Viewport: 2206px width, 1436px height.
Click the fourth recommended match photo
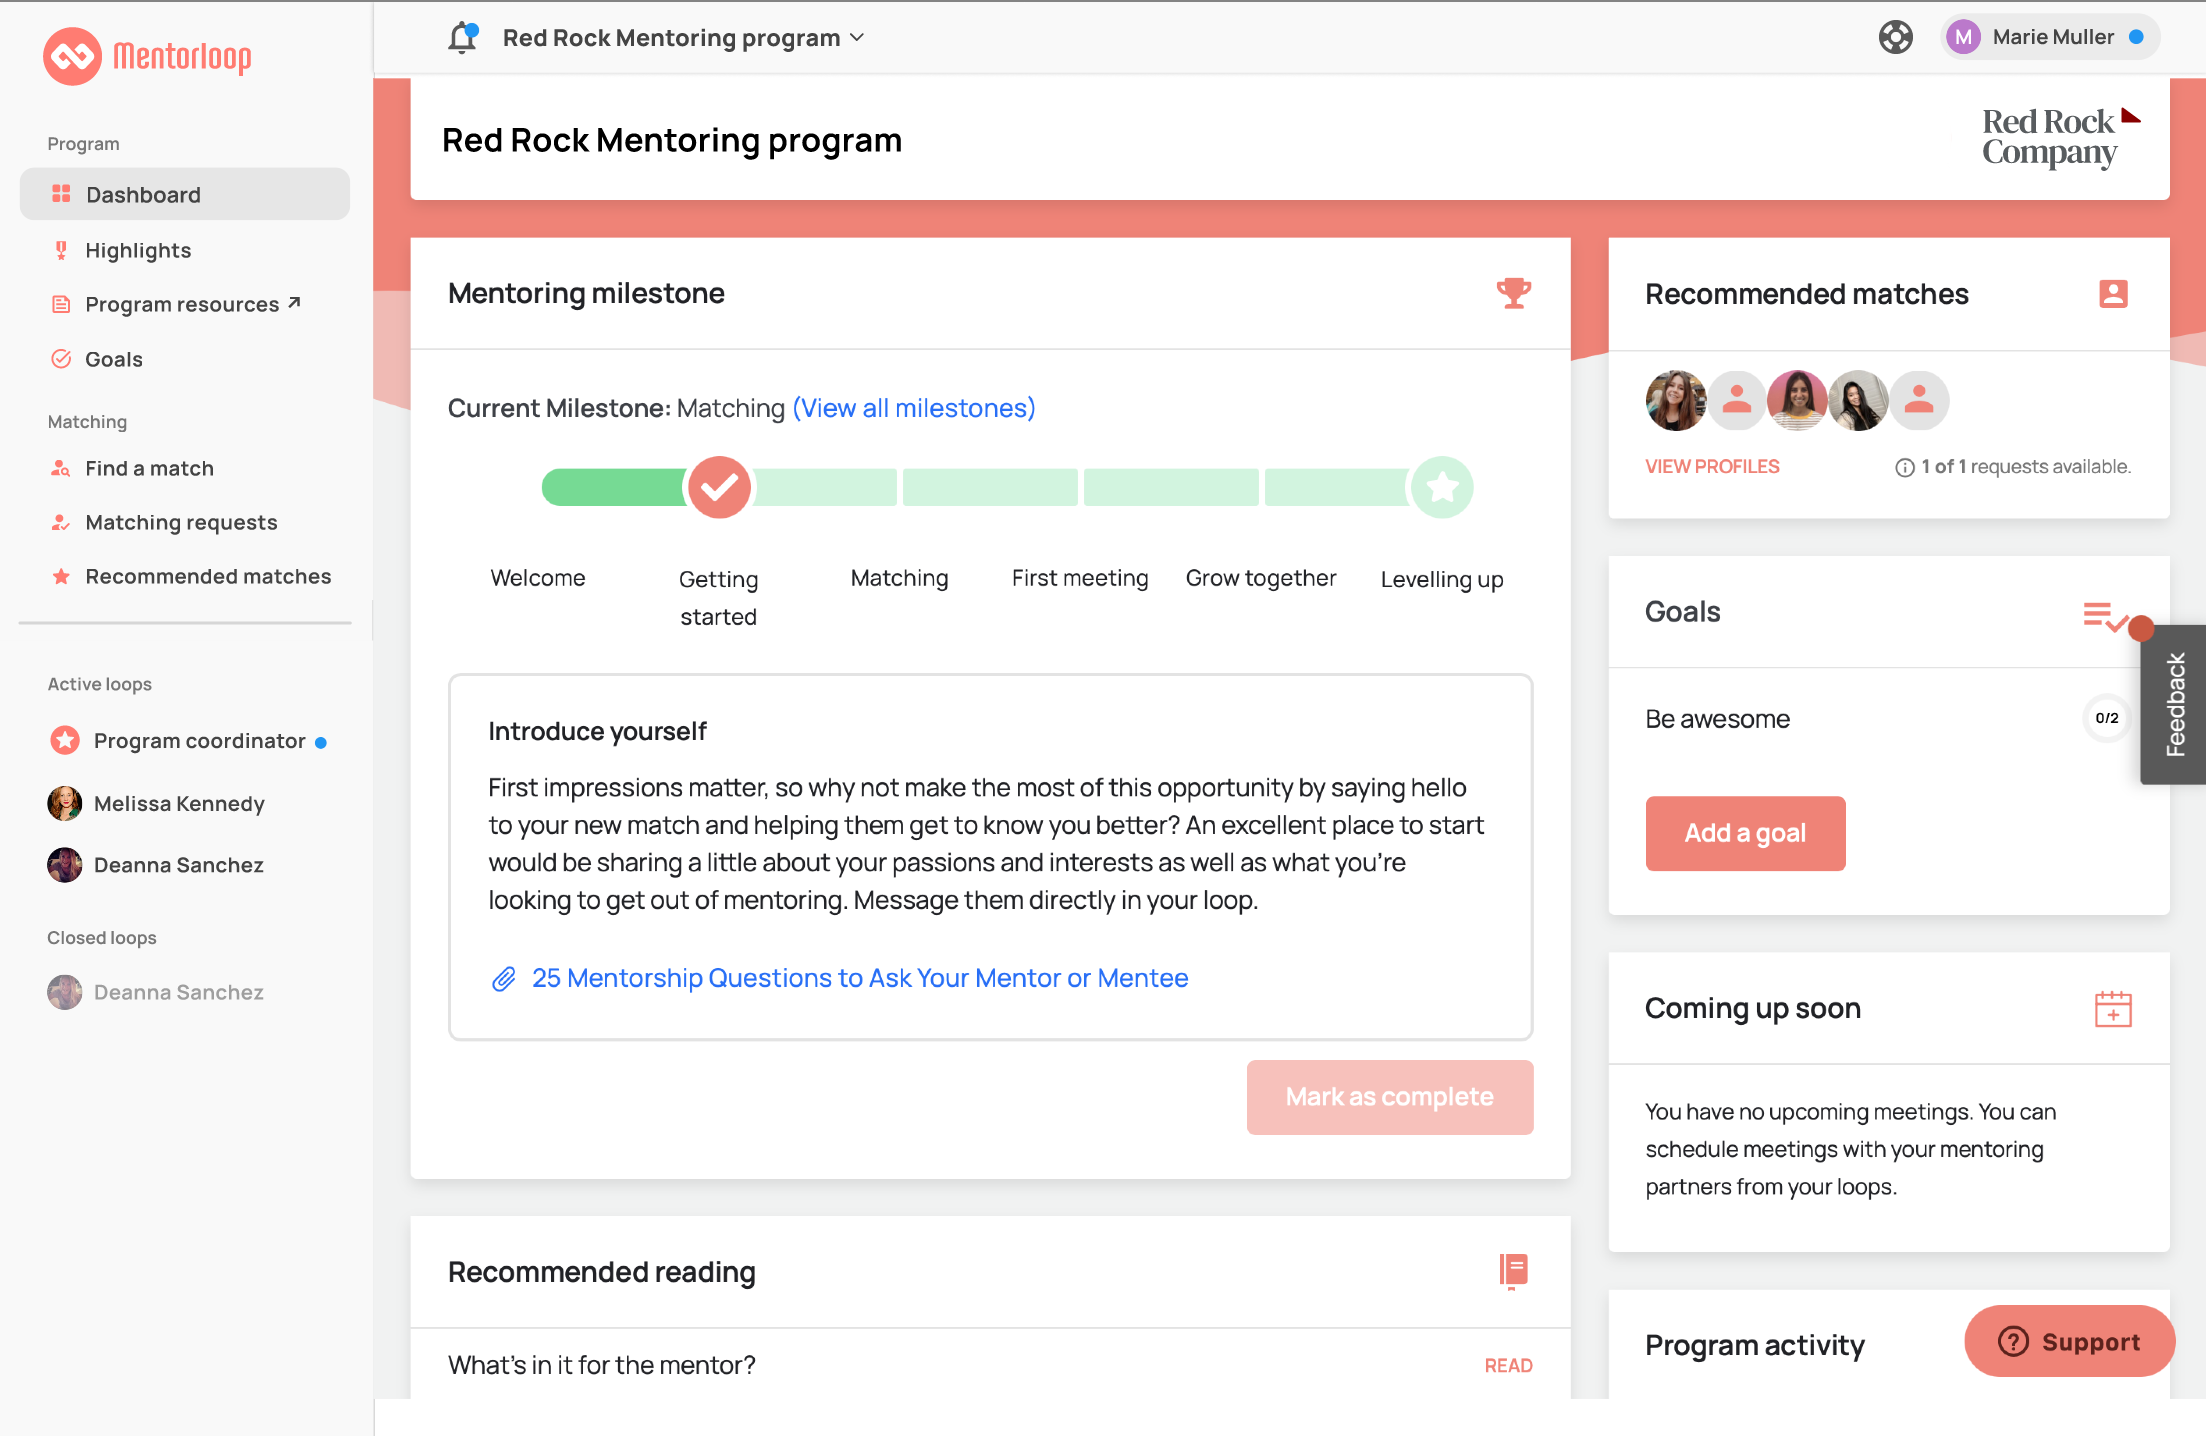click(1858, 401)
